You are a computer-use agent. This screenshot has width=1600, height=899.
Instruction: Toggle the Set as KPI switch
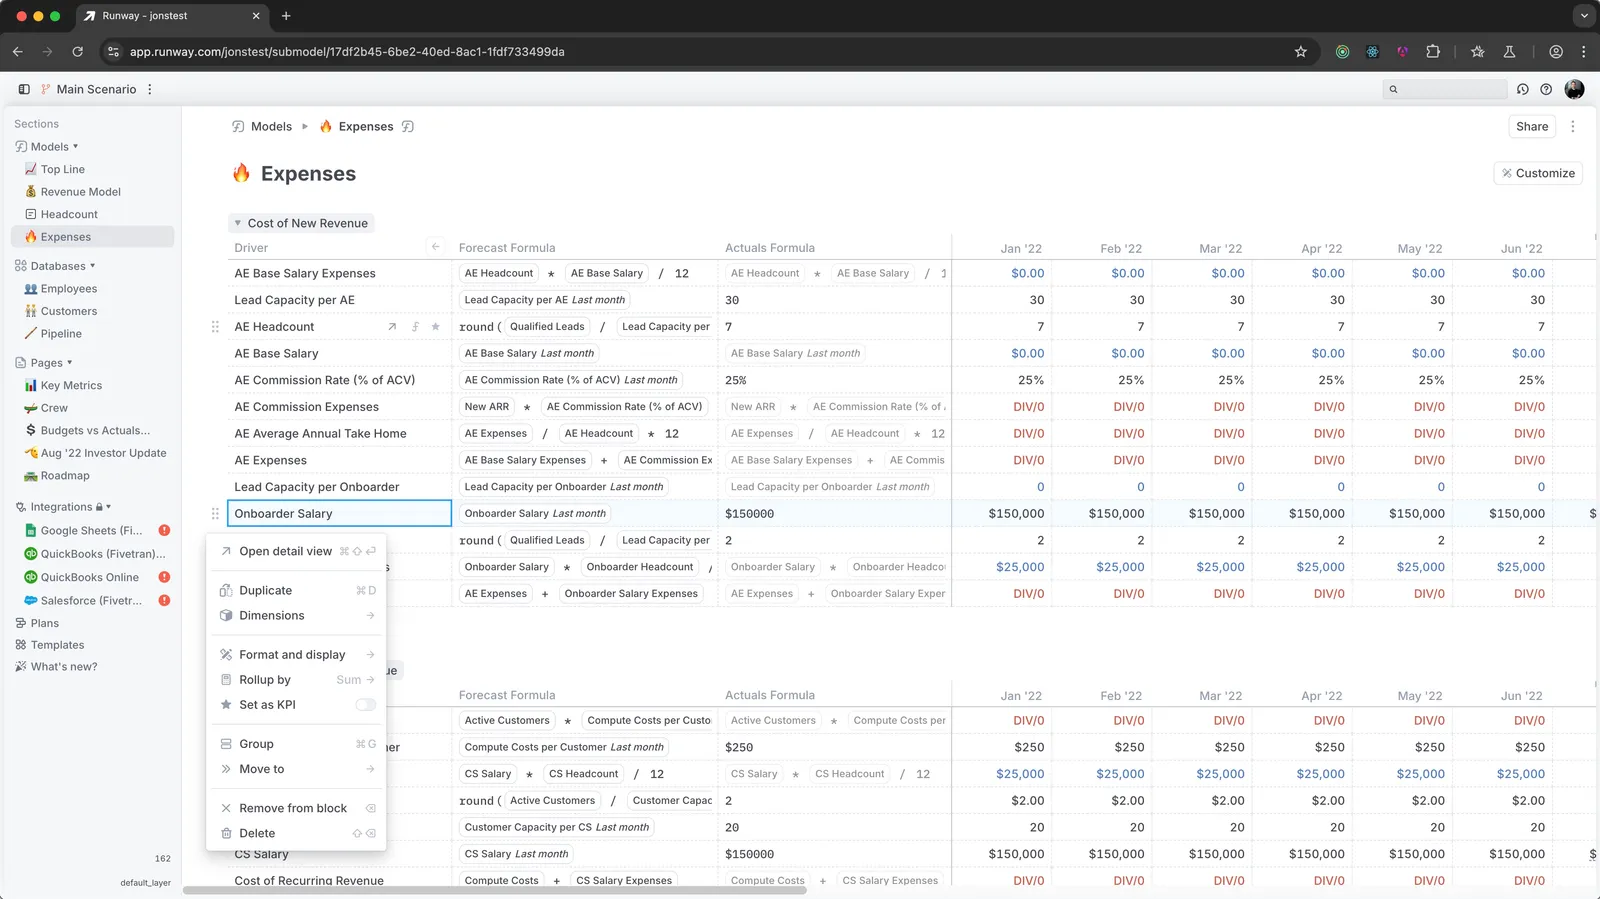[366, 705]
